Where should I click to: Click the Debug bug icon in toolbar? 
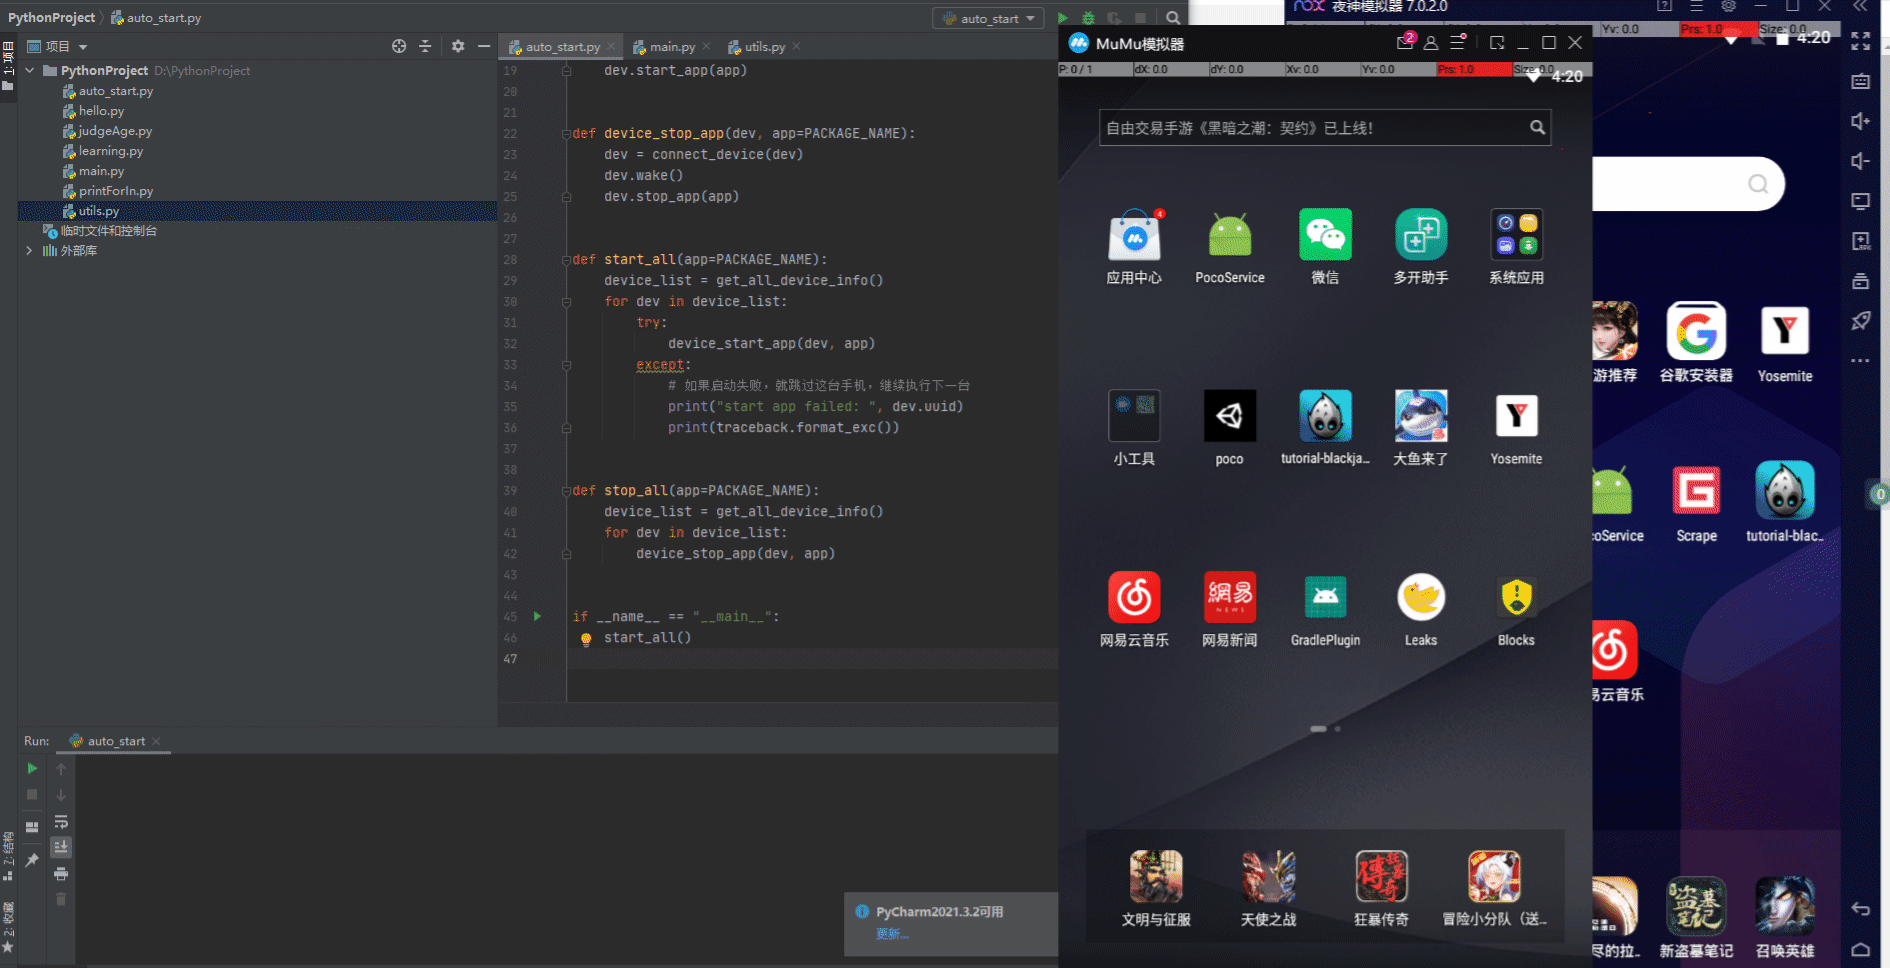[1088, 18]
